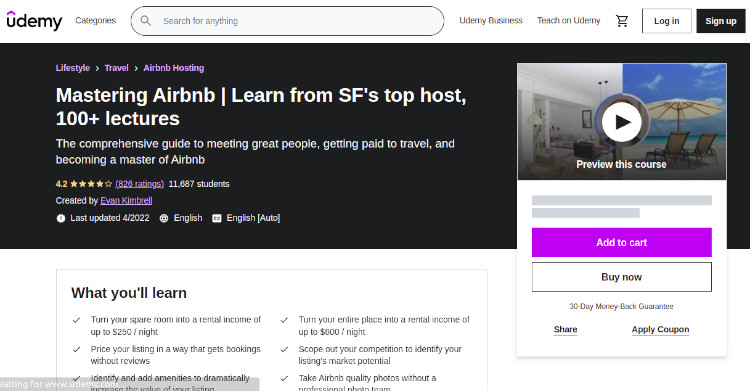Go to Travel breadcrumb
750x391 pixels.
tap(116, 68)
